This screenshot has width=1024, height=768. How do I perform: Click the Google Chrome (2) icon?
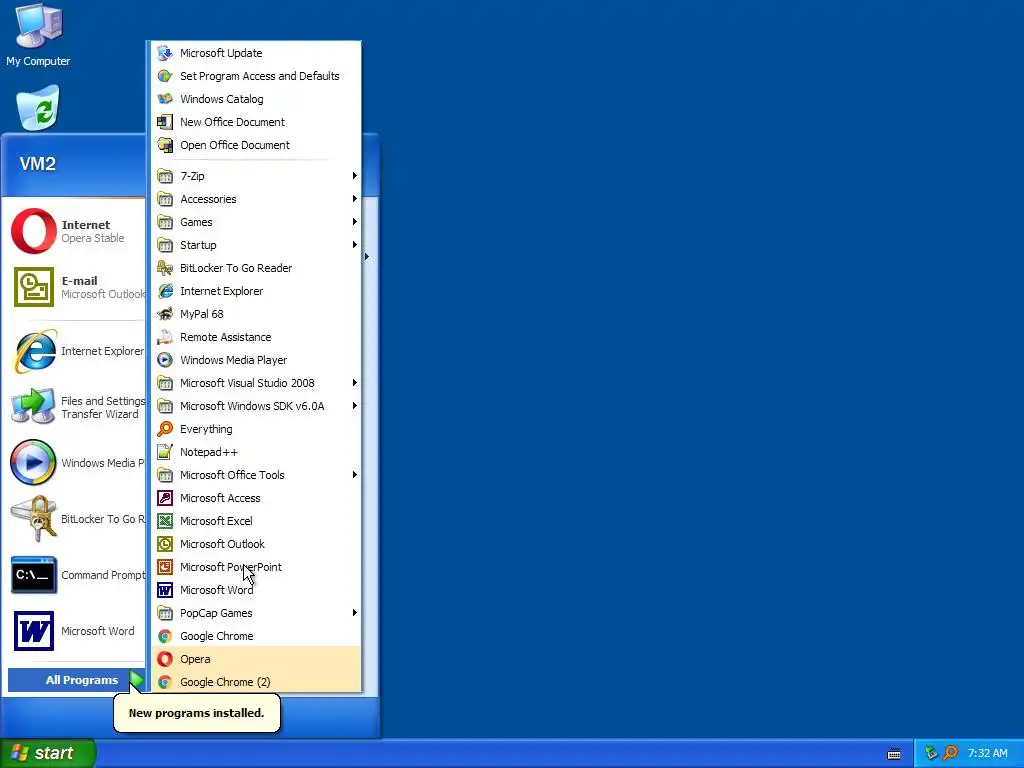tap(165, 682)
